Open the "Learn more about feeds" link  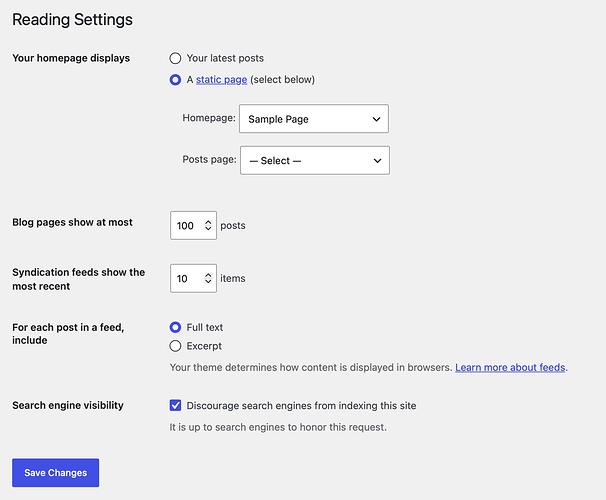coord(510,367)
